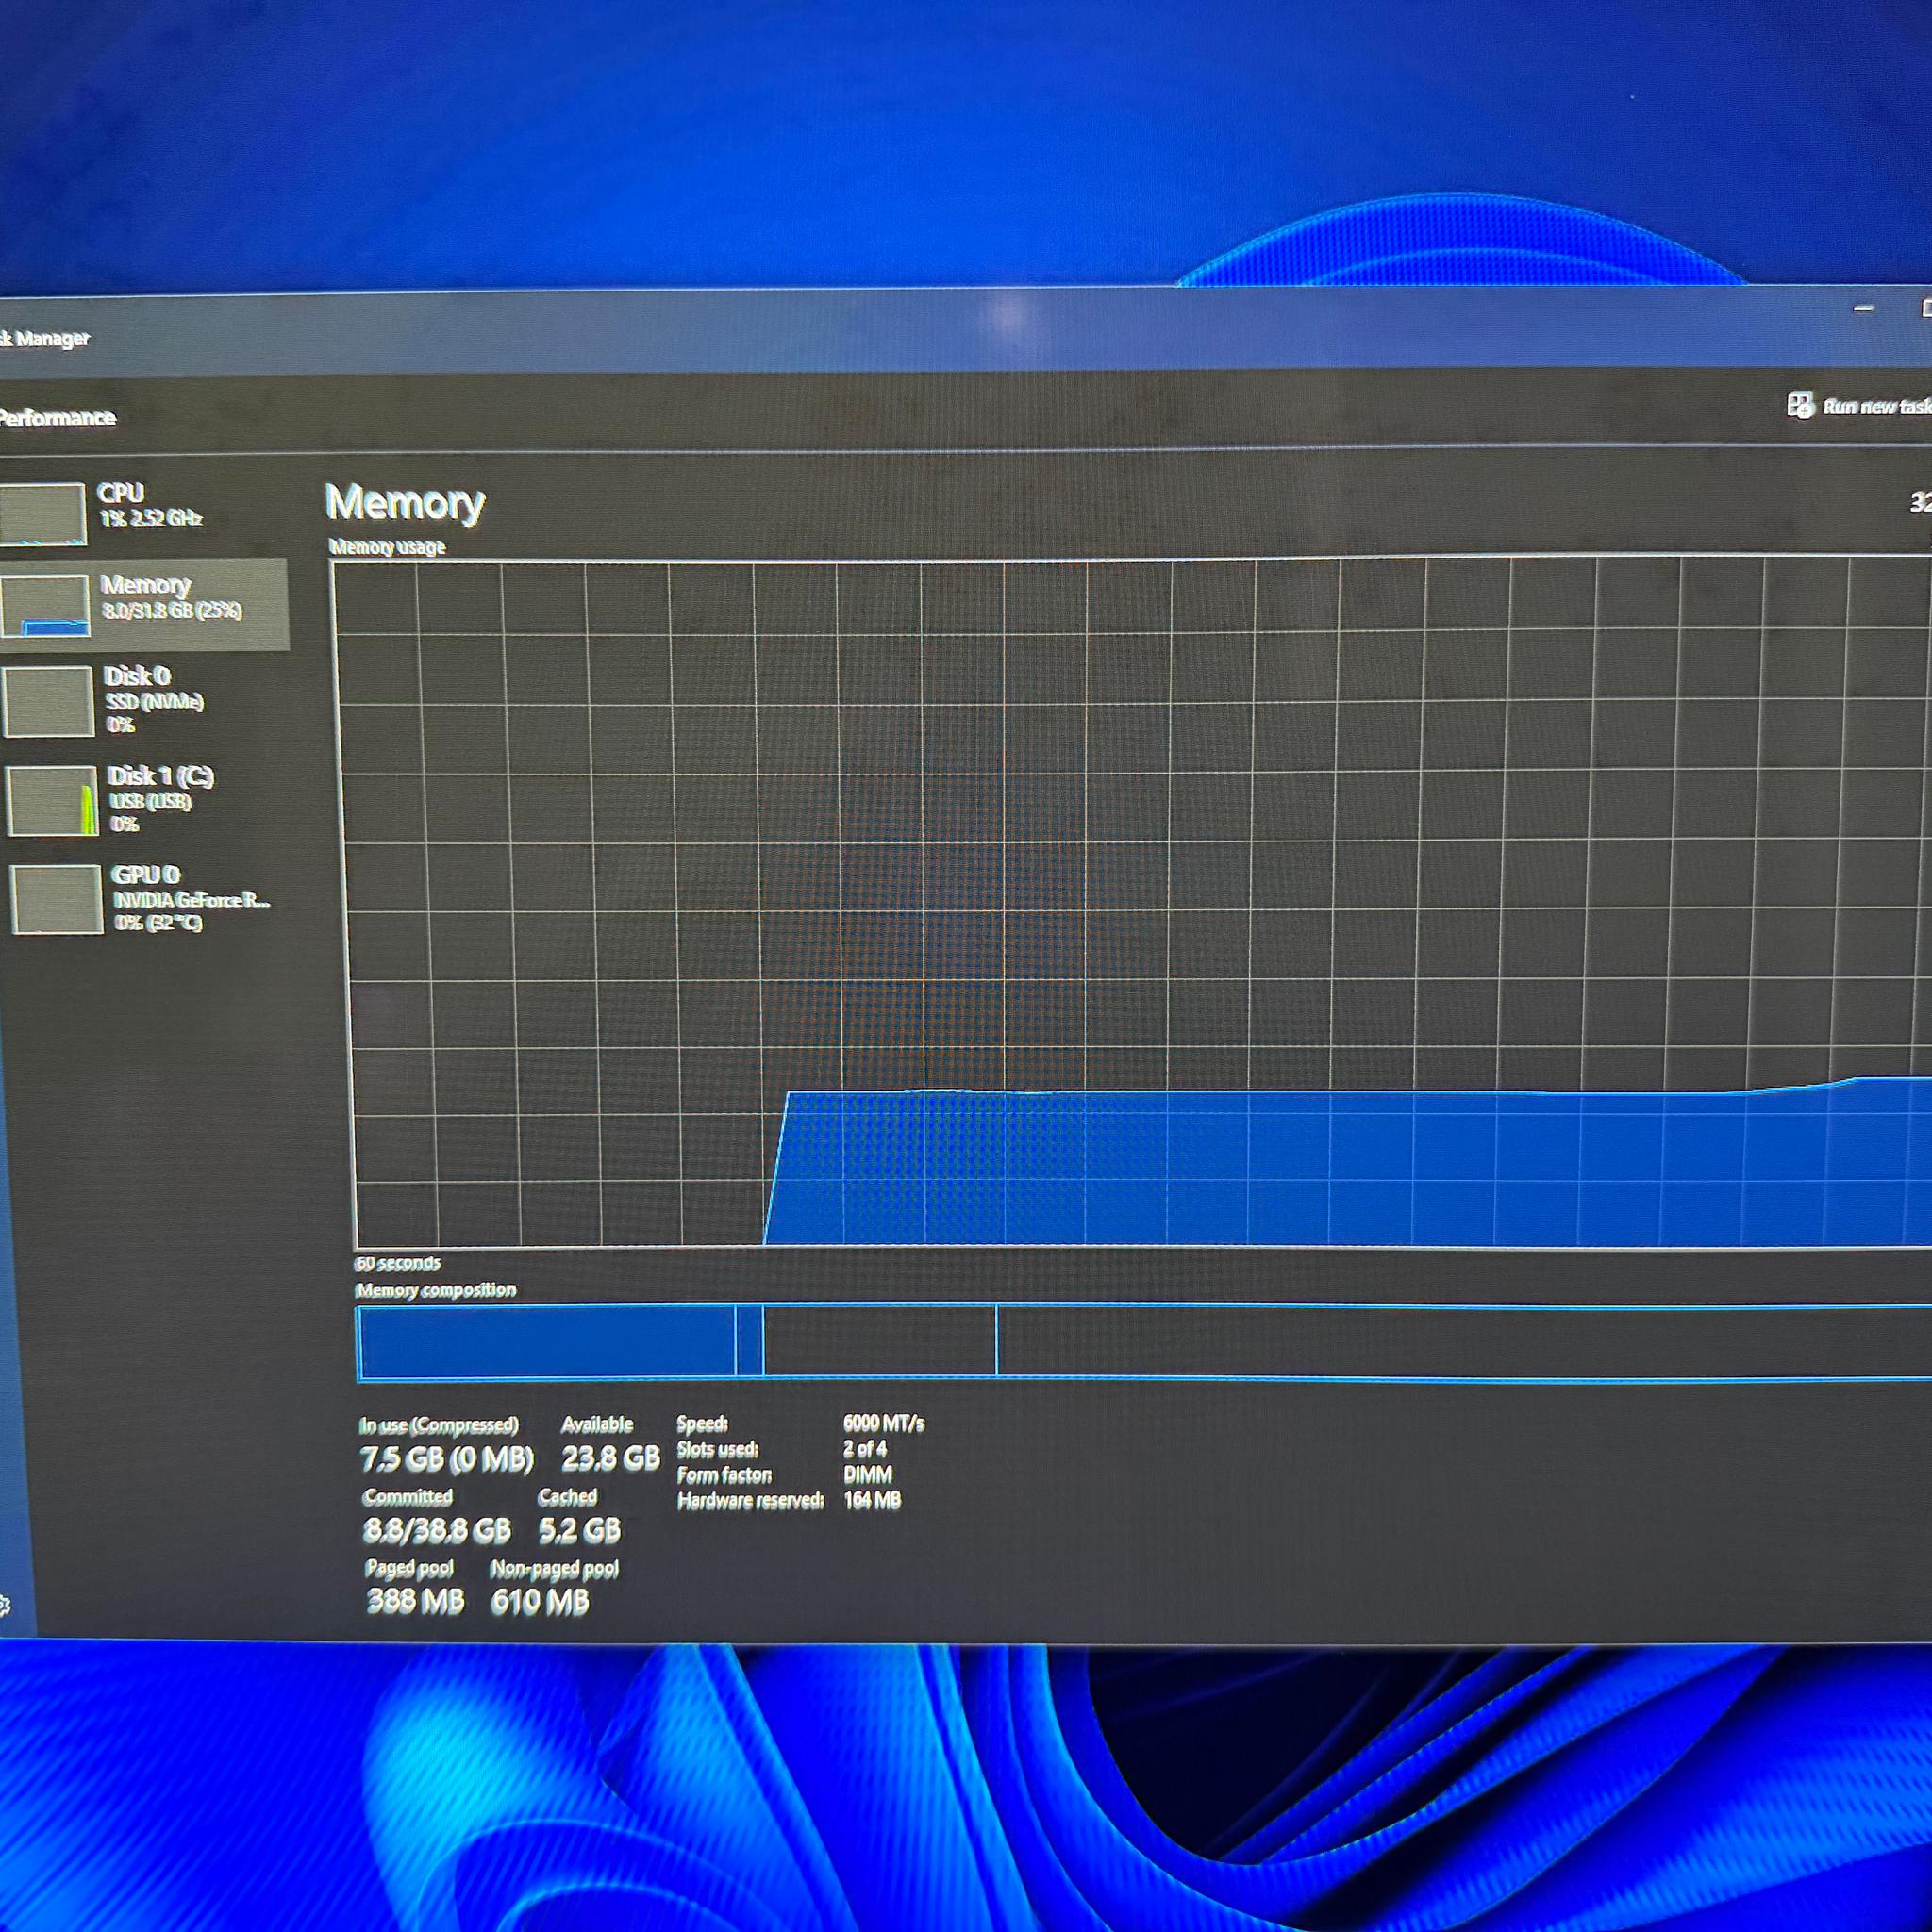Click the Paged pool 388 MB value
Screen dimensions: 1932x1932
coord(416,1601)
